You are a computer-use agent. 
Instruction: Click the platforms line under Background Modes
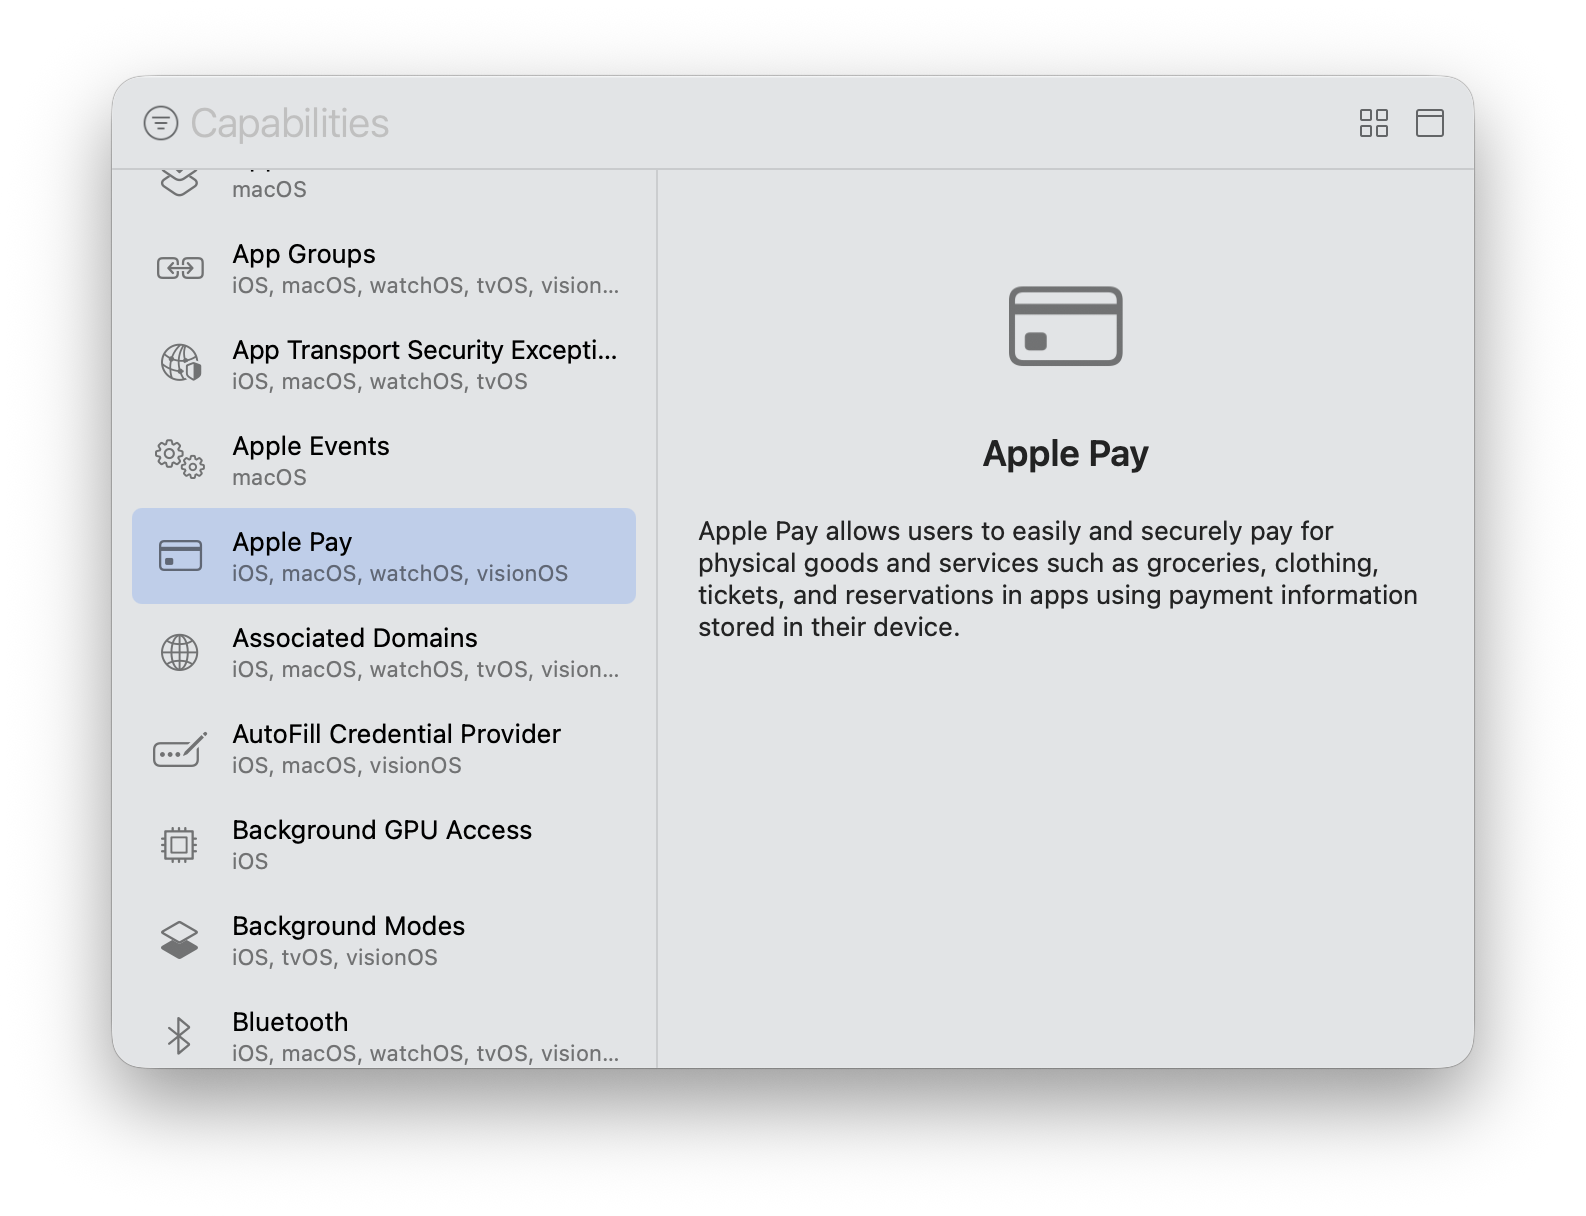click(x=335, y=957)
